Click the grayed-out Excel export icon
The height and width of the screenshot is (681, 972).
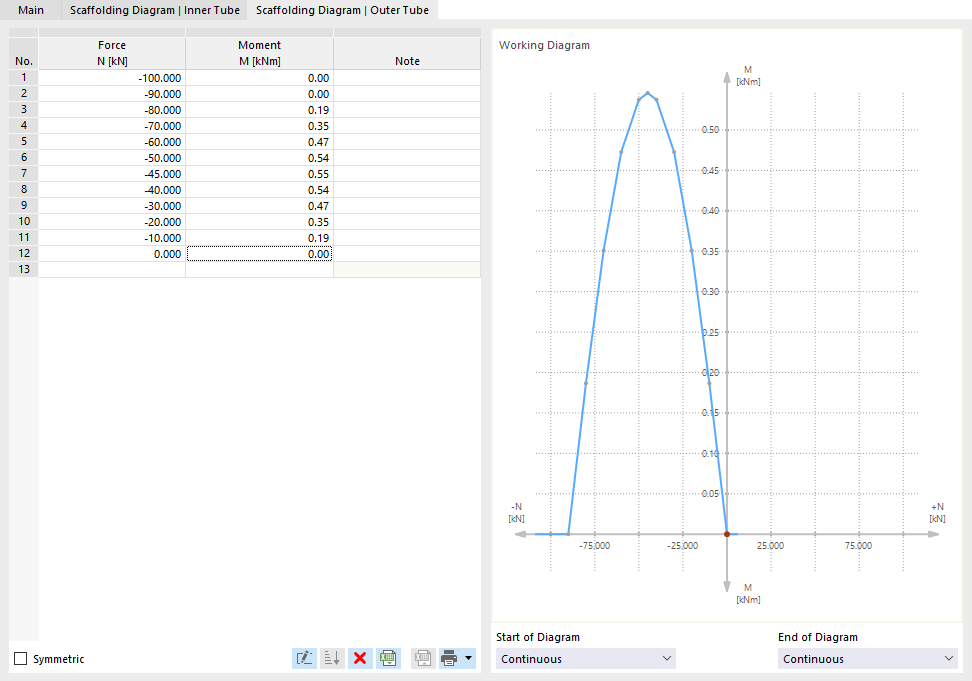[x=423, y=658]
